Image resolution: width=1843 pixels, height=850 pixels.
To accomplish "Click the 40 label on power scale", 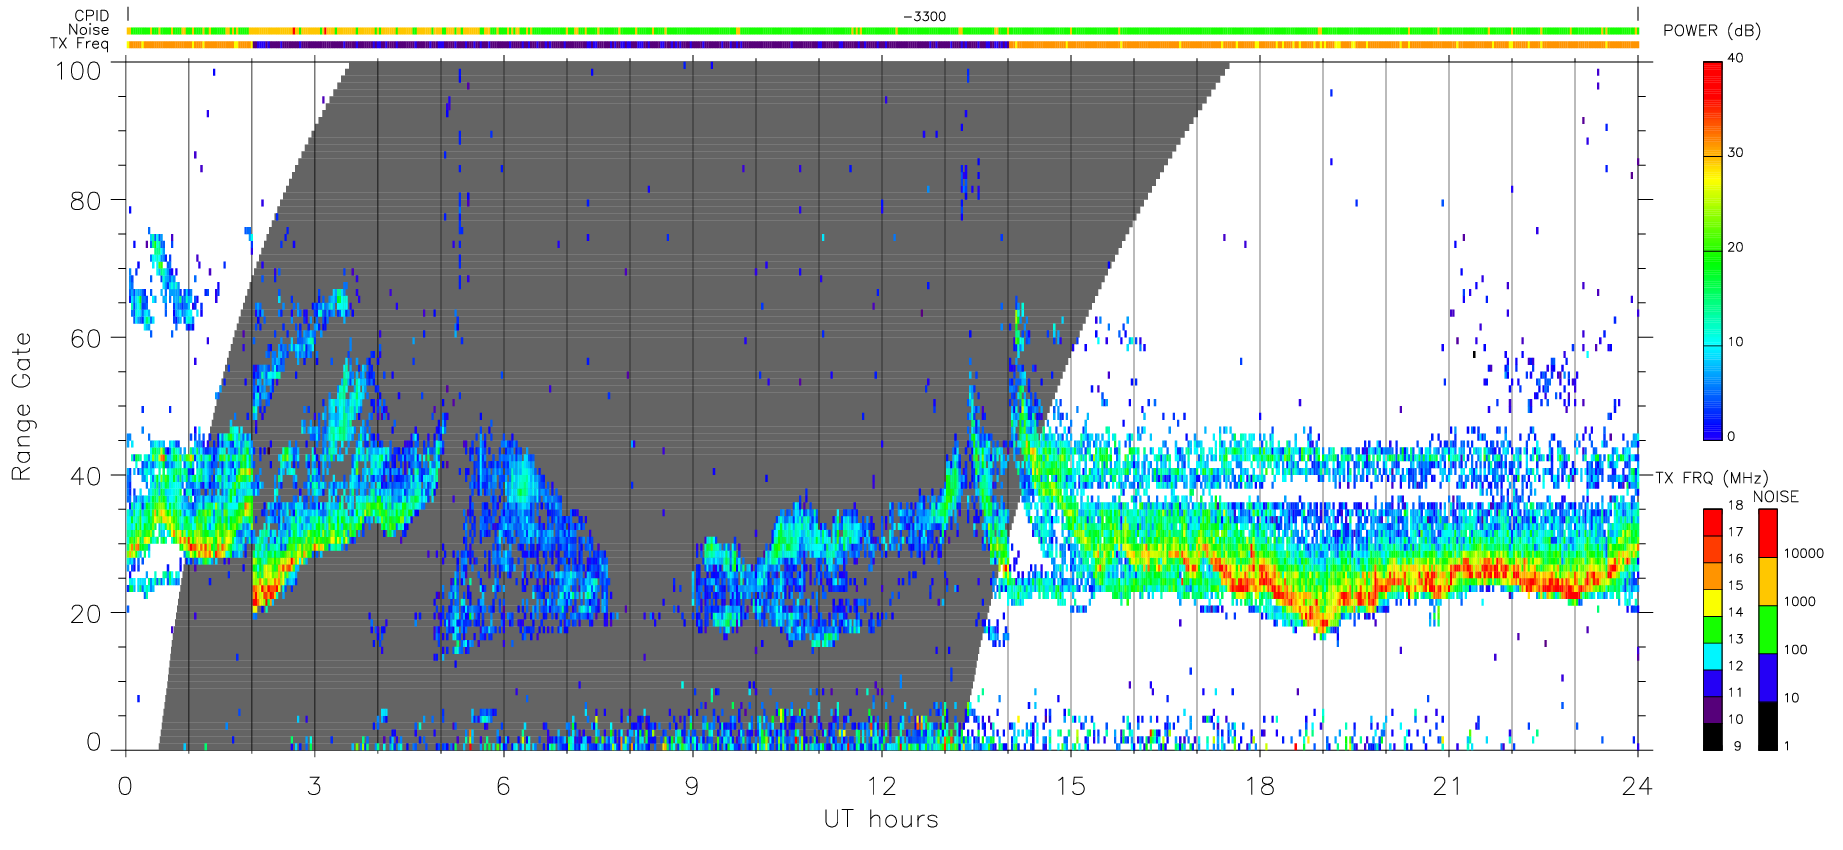I will pyautogui.click(x=1735, y=58).
